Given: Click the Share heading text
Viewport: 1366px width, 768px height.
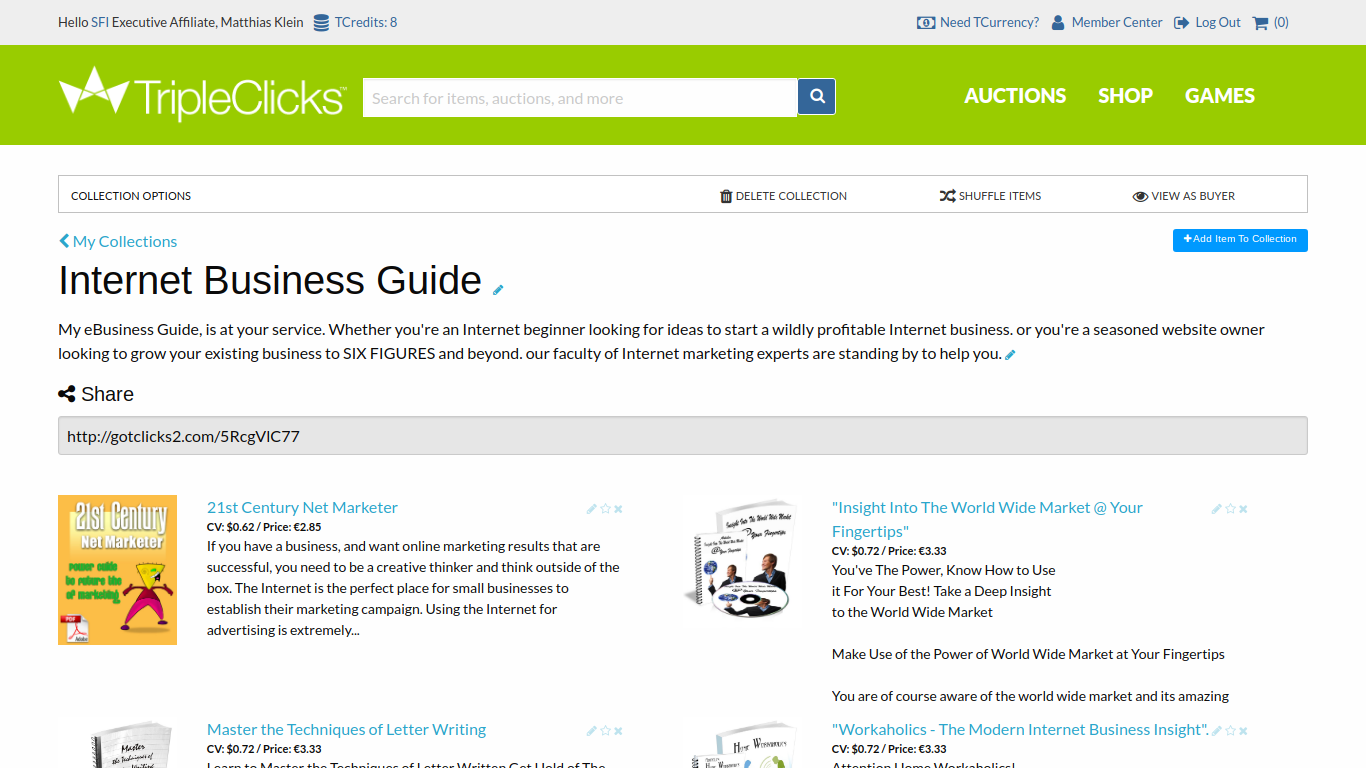Looking at the screenshot, I should click(107, 394).
